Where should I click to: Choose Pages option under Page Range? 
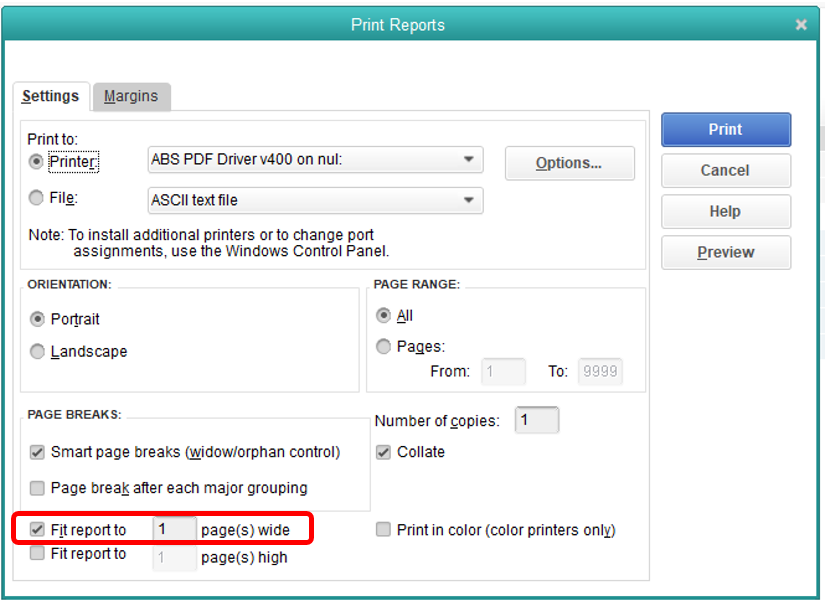pos(383,346)
